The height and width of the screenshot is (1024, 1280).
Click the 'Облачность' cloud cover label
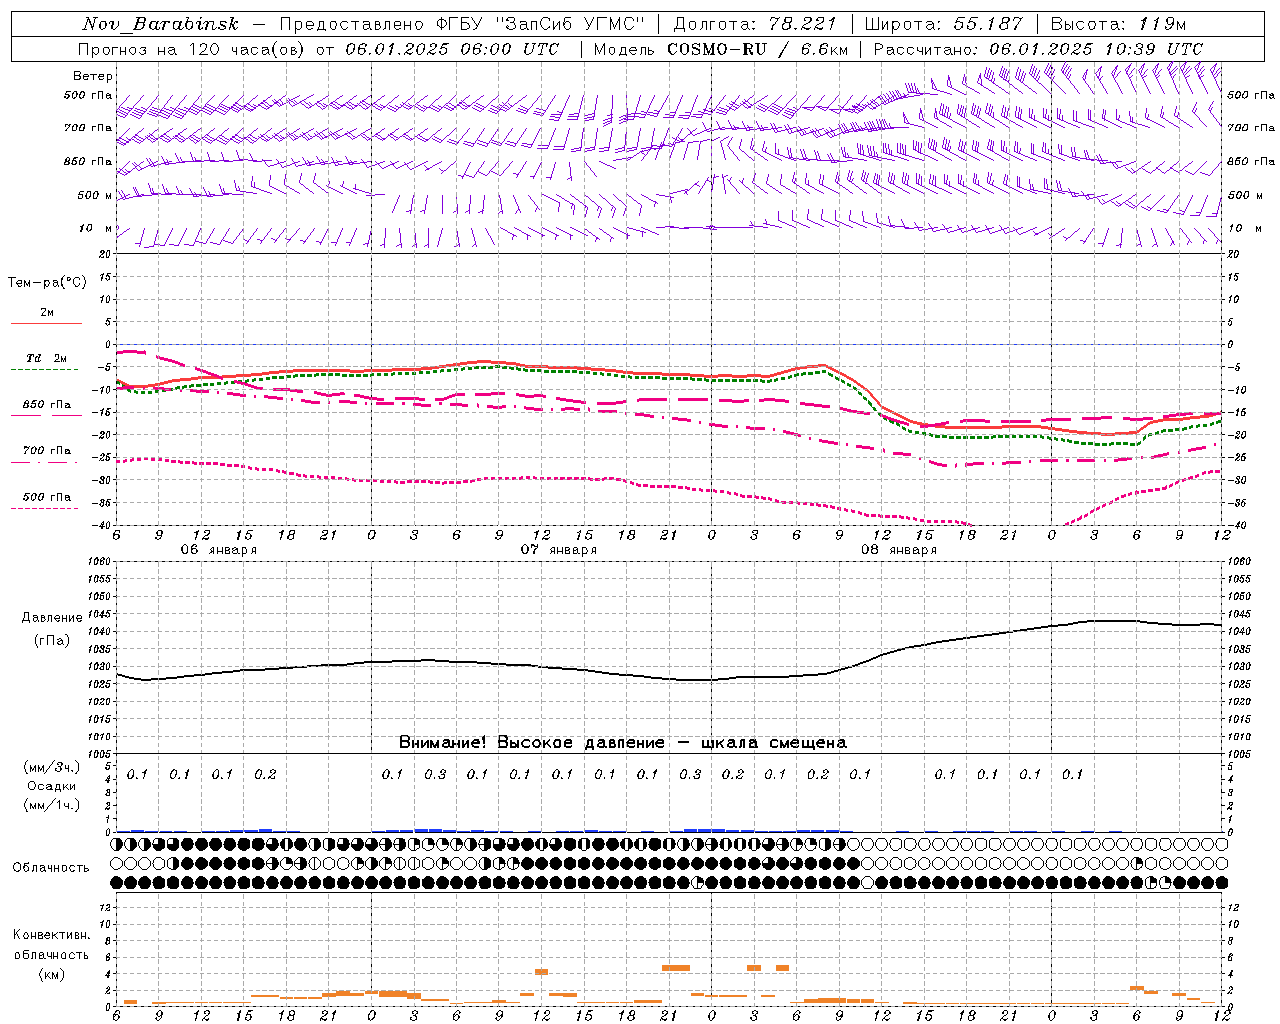click(51, 868)
